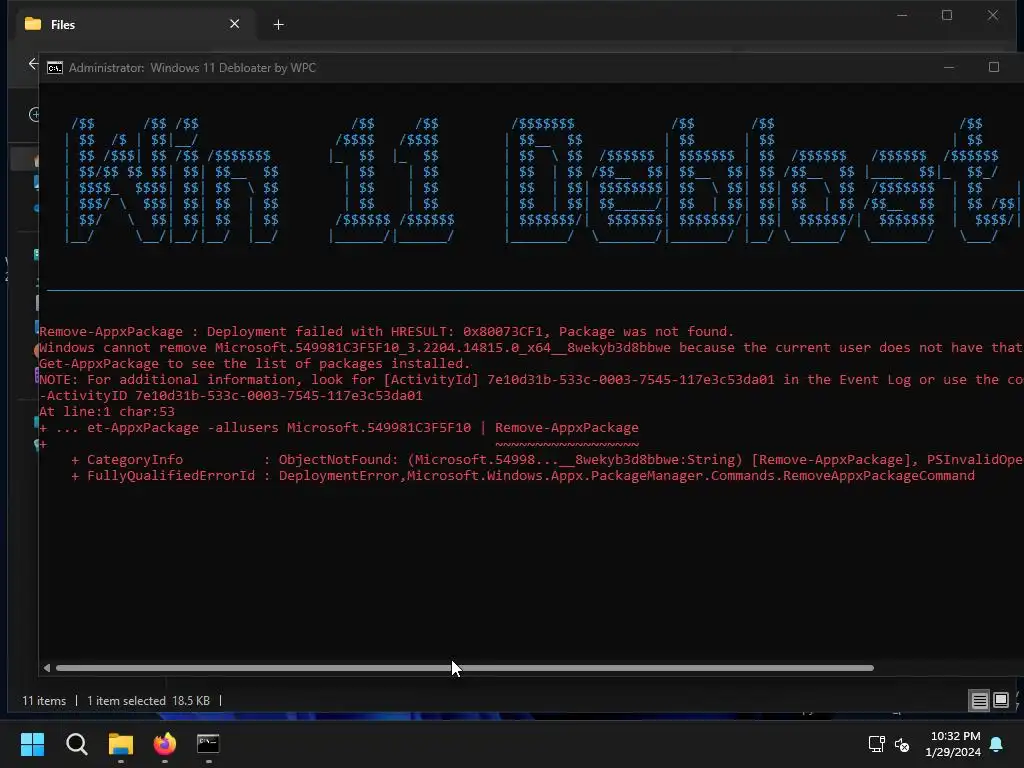Screen dimensions: 1024x768
Task: Open the Windows Start menu
Action: click(32, 744)
